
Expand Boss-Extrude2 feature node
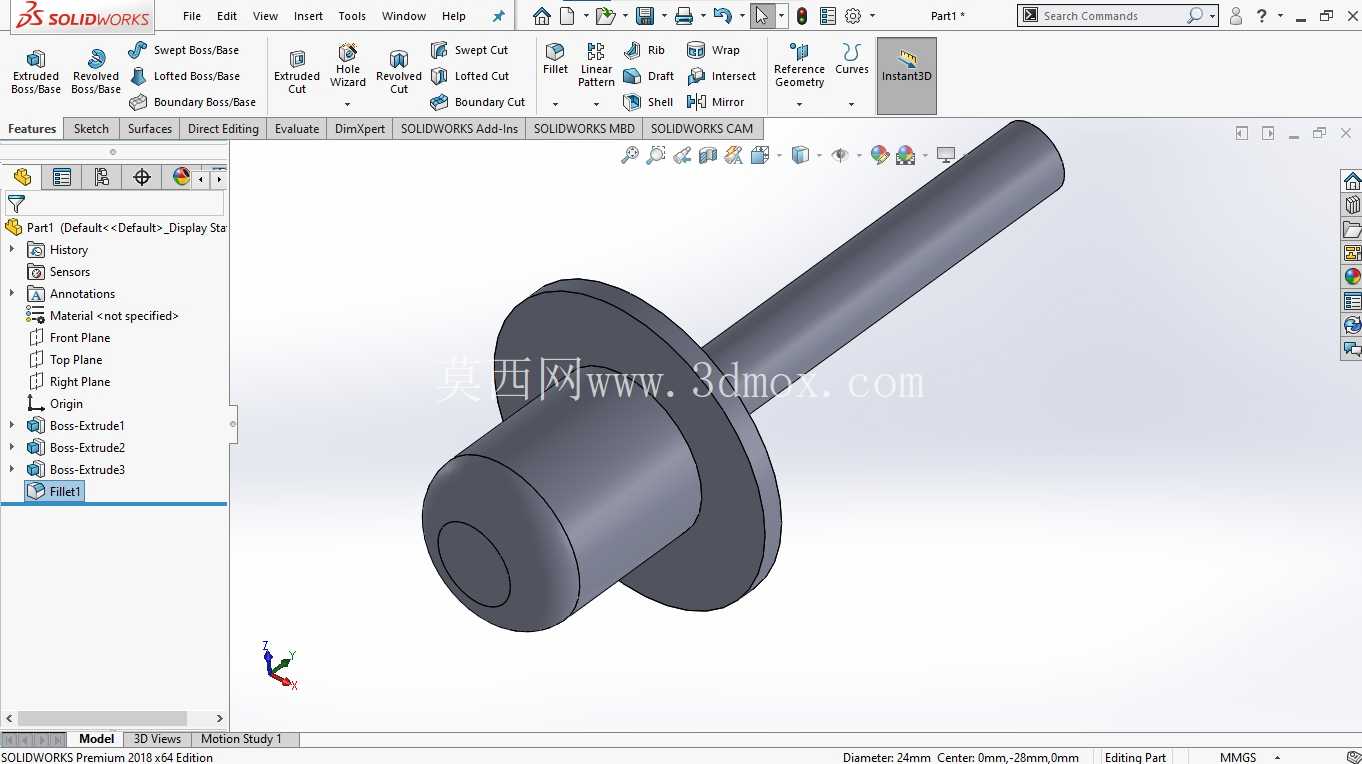(12, 448)
